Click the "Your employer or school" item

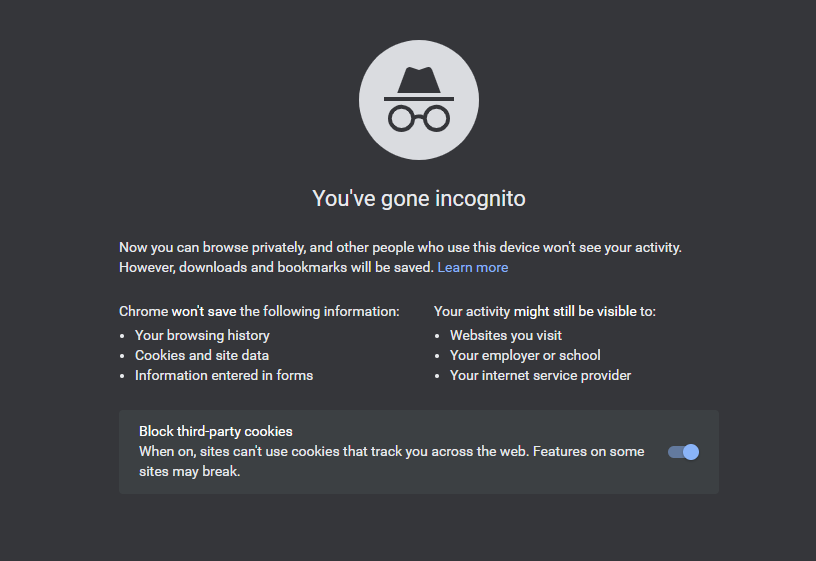(x=525, y=355)
